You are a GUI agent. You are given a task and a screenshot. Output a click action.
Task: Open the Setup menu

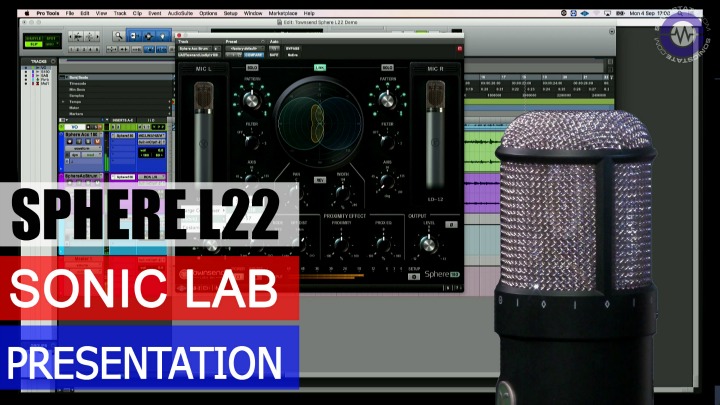pyautogui.click(x=231, y=13)
